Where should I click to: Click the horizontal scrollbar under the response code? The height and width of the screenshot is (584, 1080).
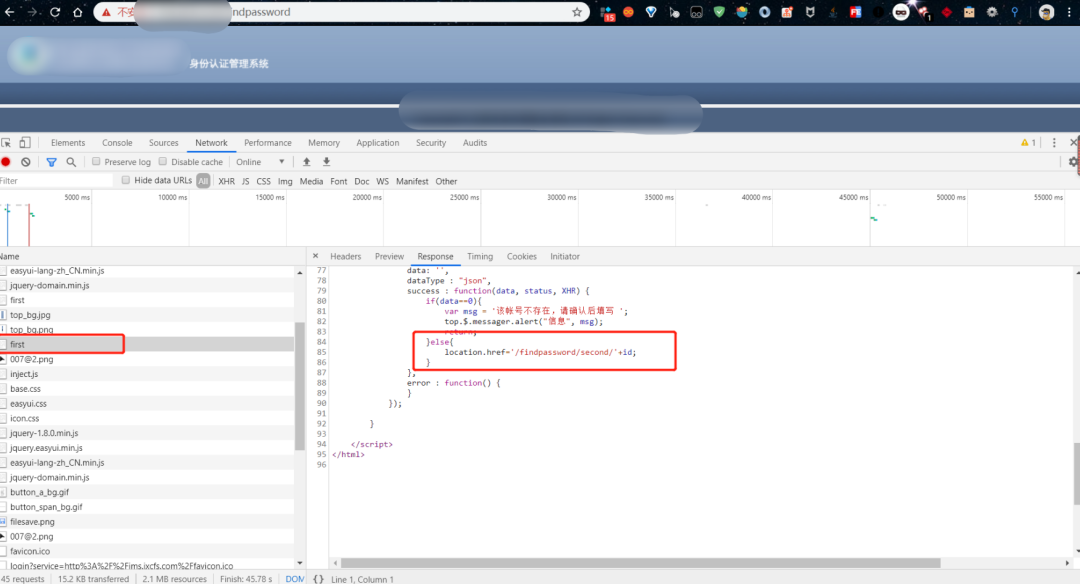click(641, 563)
